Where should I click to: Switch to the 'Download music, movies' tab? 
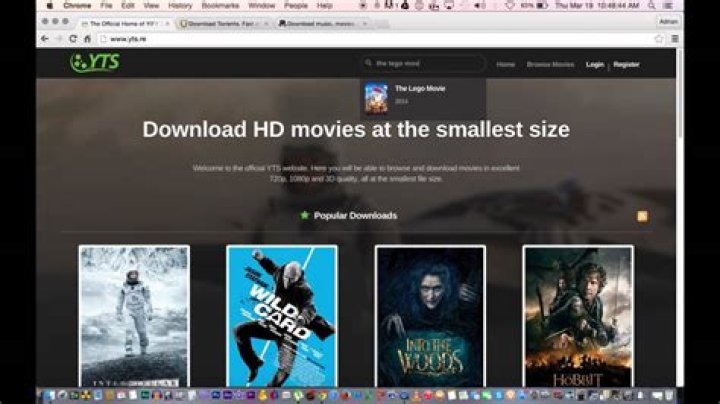click(321, 23)
